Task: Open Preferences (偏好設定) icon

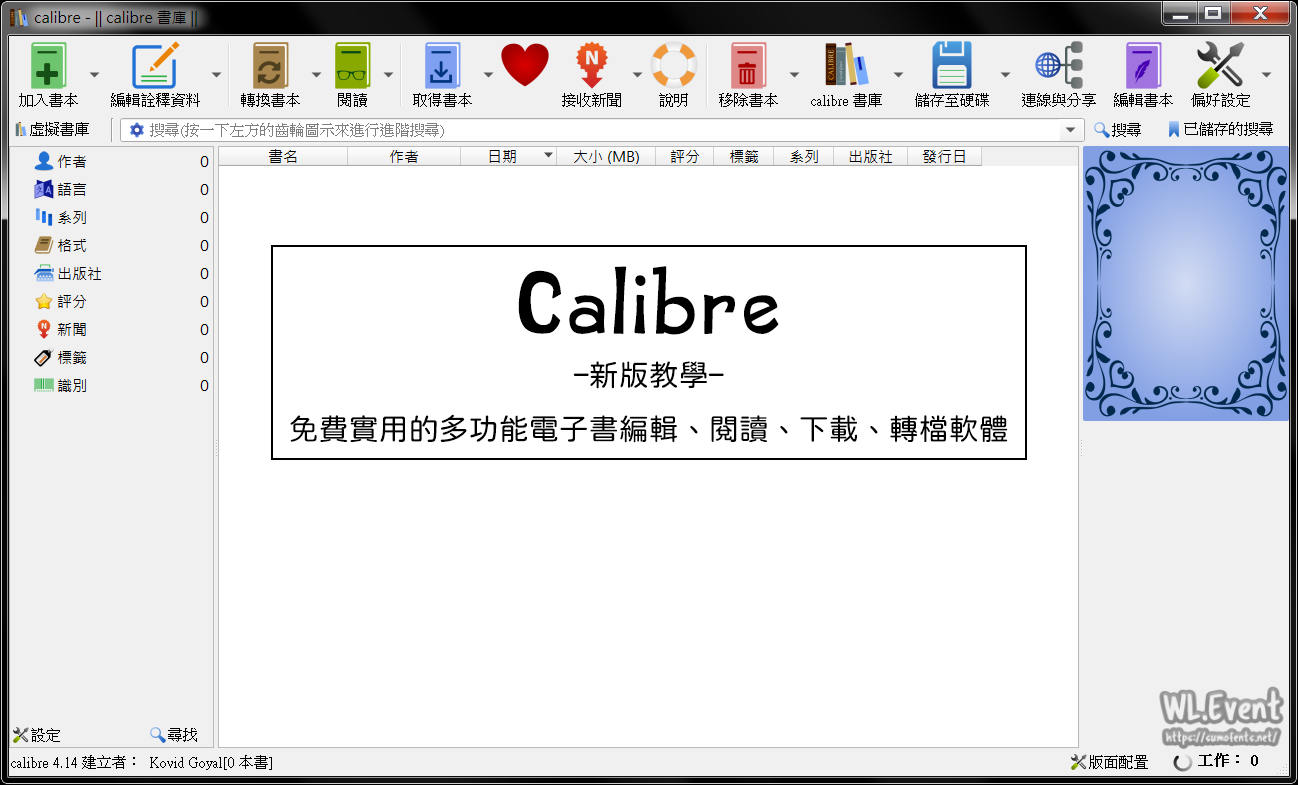Action: click(1220, 66)
